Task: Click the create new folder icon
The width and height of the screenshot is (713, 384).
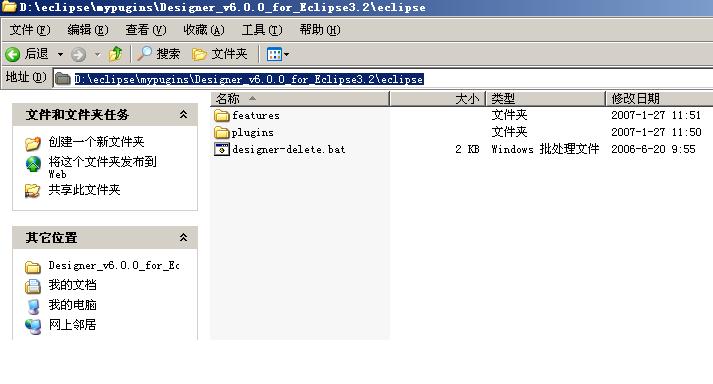Action: click(33, 143)
